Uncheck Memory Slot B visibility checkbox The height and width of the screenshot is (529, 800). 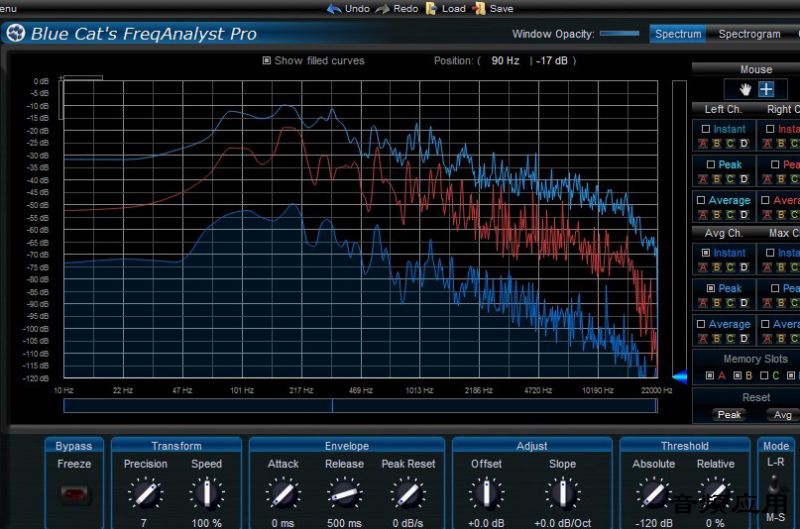click(x=737, y=376)
